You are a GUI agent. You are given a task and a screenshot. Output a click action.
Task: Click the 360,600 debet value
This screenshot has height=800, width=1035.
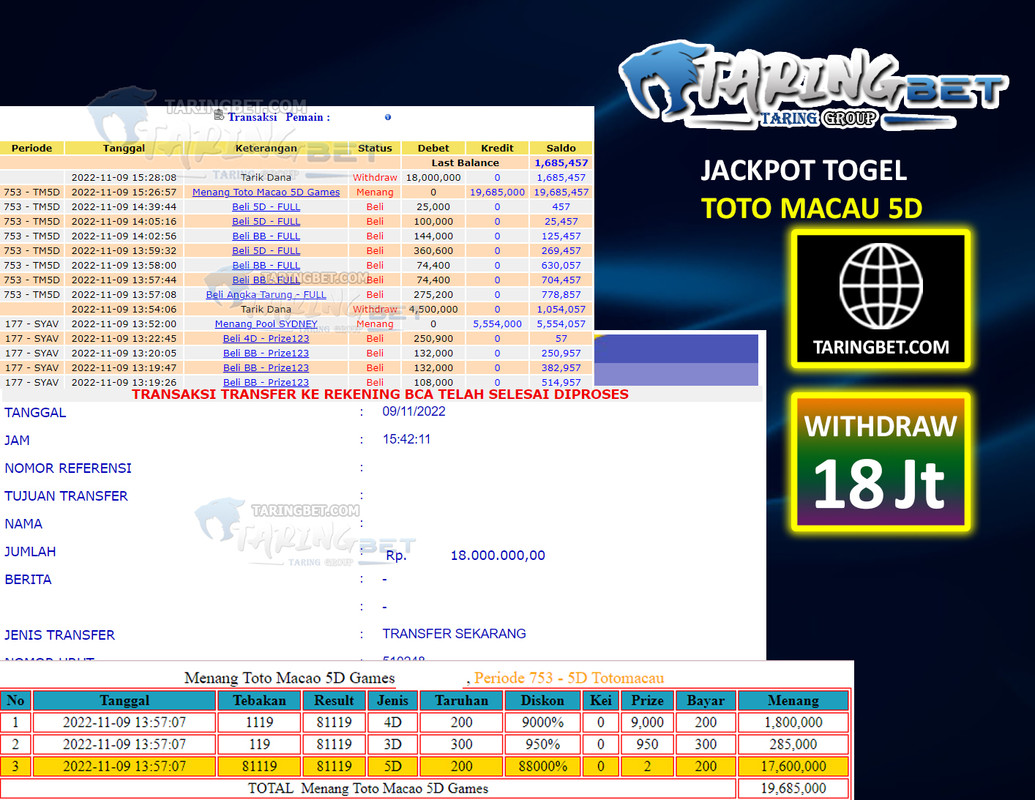(x=433, y=251)
